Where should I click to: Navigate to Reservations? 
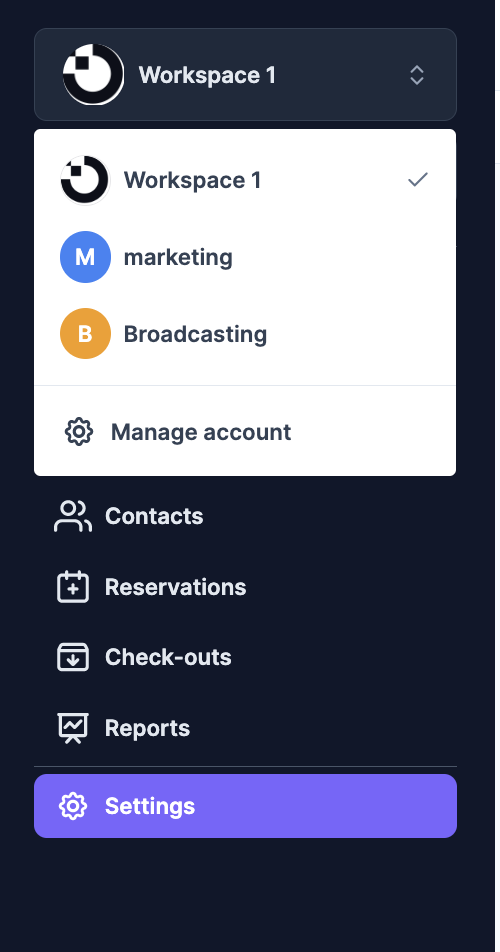coord(245,587)
